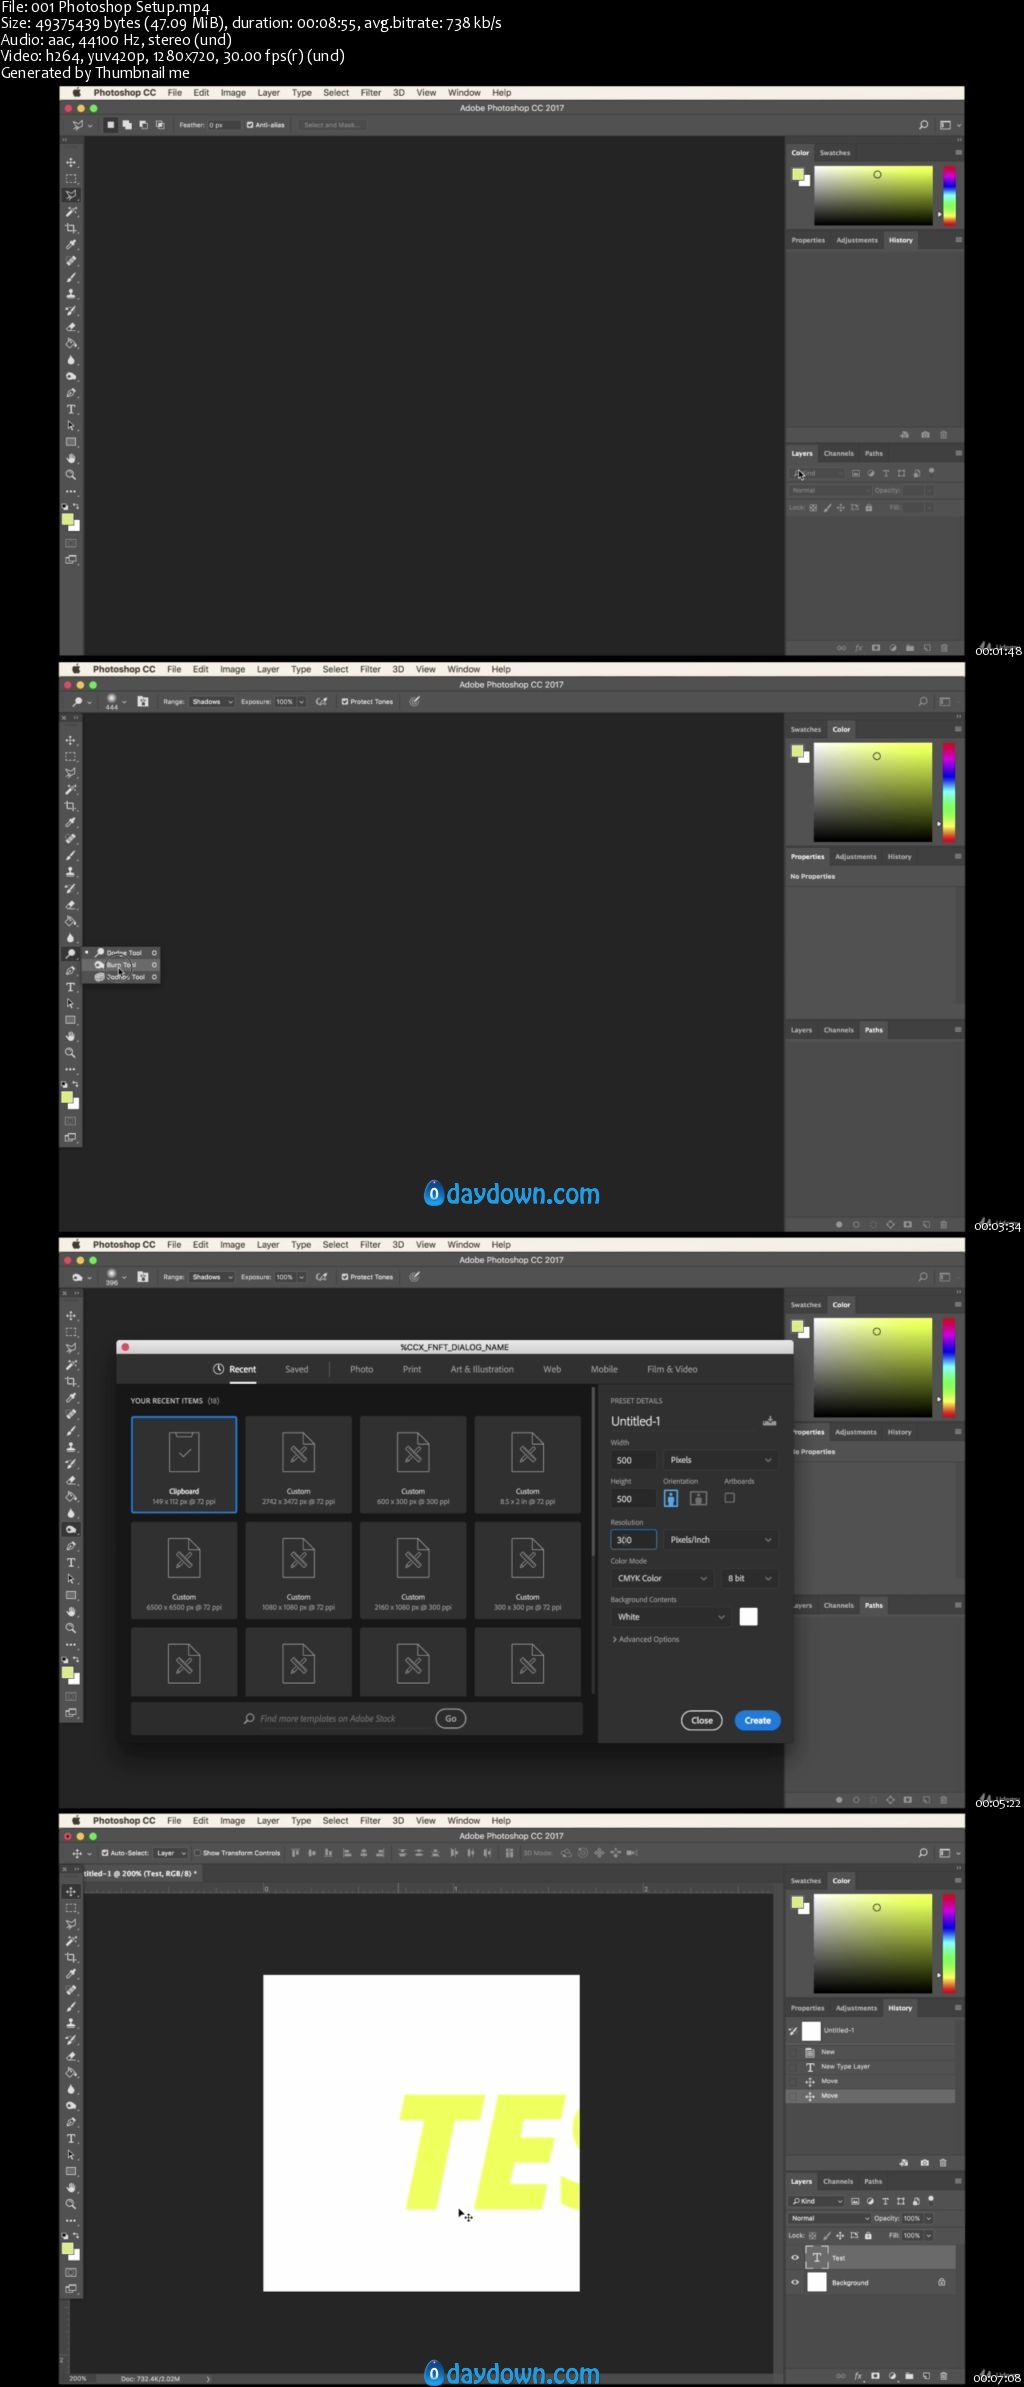Screen dimensions: 1024x2387
Task: Open the Auto-Select Layer dropdown
Action: (171, 1853)
